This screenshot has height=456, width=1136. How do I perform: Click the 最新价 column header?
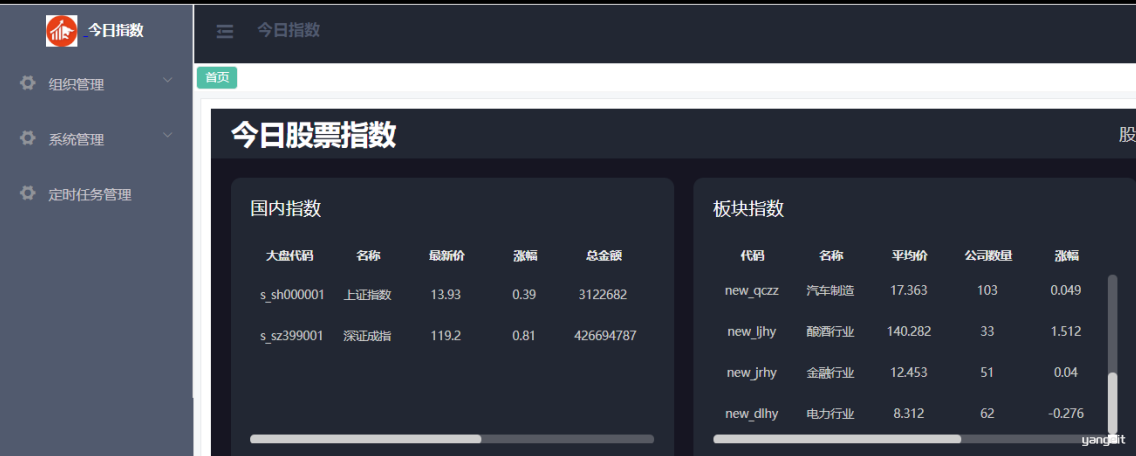click(446, 256)
